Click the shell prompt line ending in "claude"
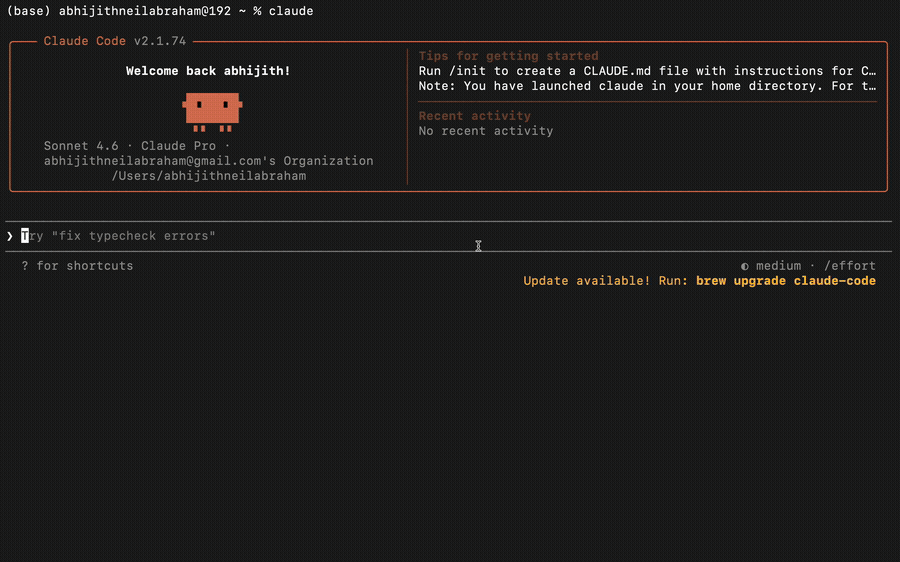Viewport: 900px width, 562px height. coord(160,11)
